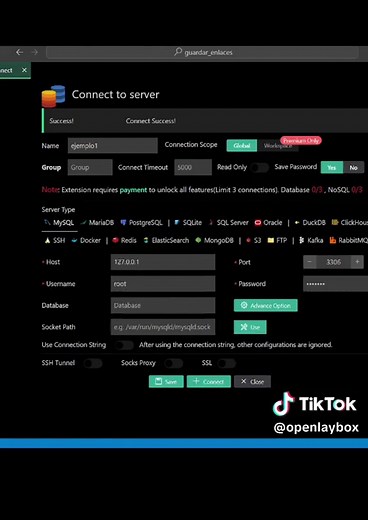Select the MariaDB server type
The image size is (368, 520).
coord(97,223)
